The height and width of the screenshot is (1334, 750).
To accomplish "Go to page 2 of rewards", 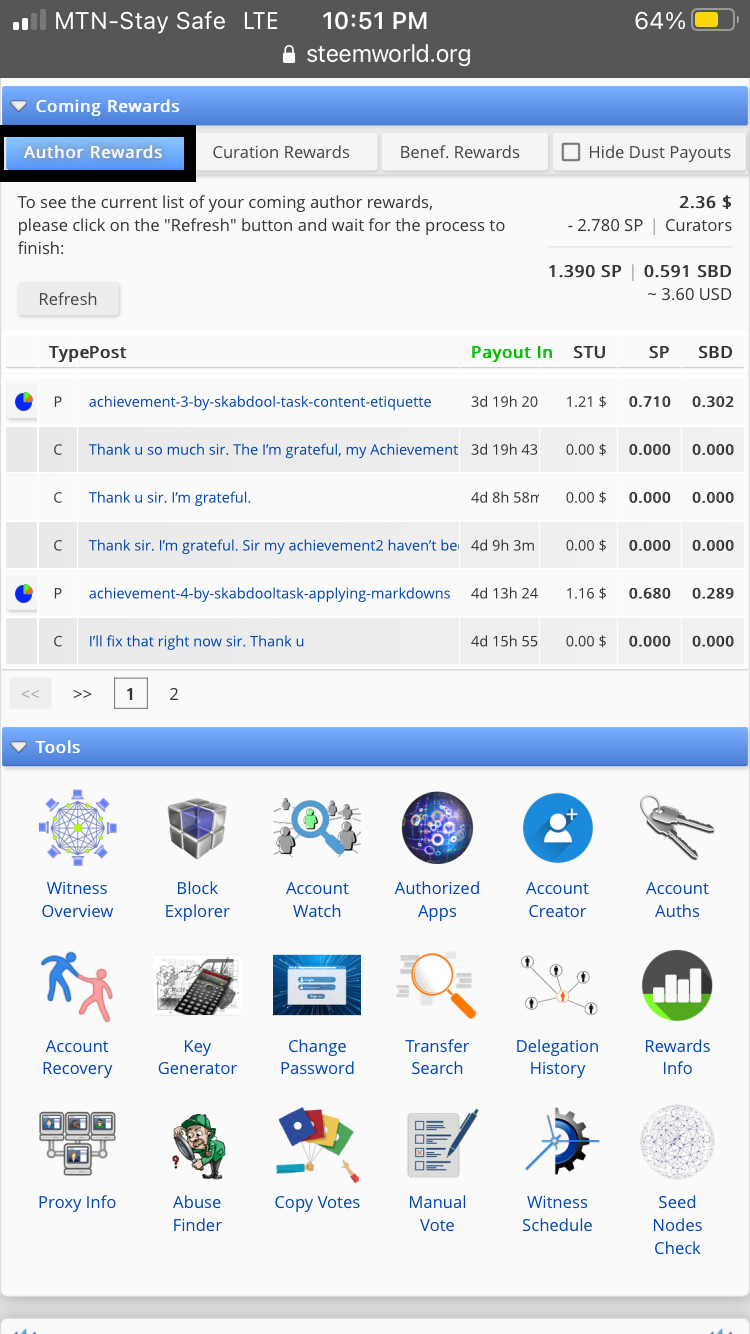I will tap(173, 694).
